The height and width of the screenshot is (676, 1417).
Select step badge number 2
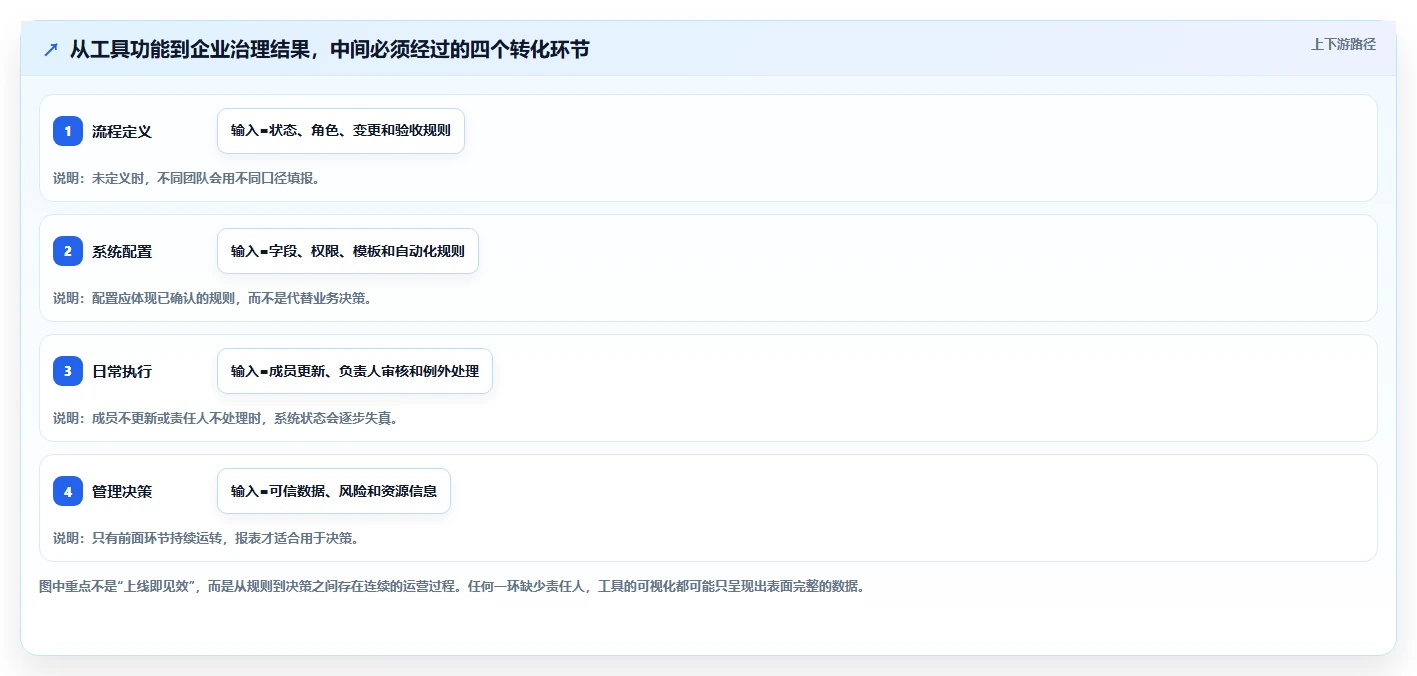click(x=68, y=251)
